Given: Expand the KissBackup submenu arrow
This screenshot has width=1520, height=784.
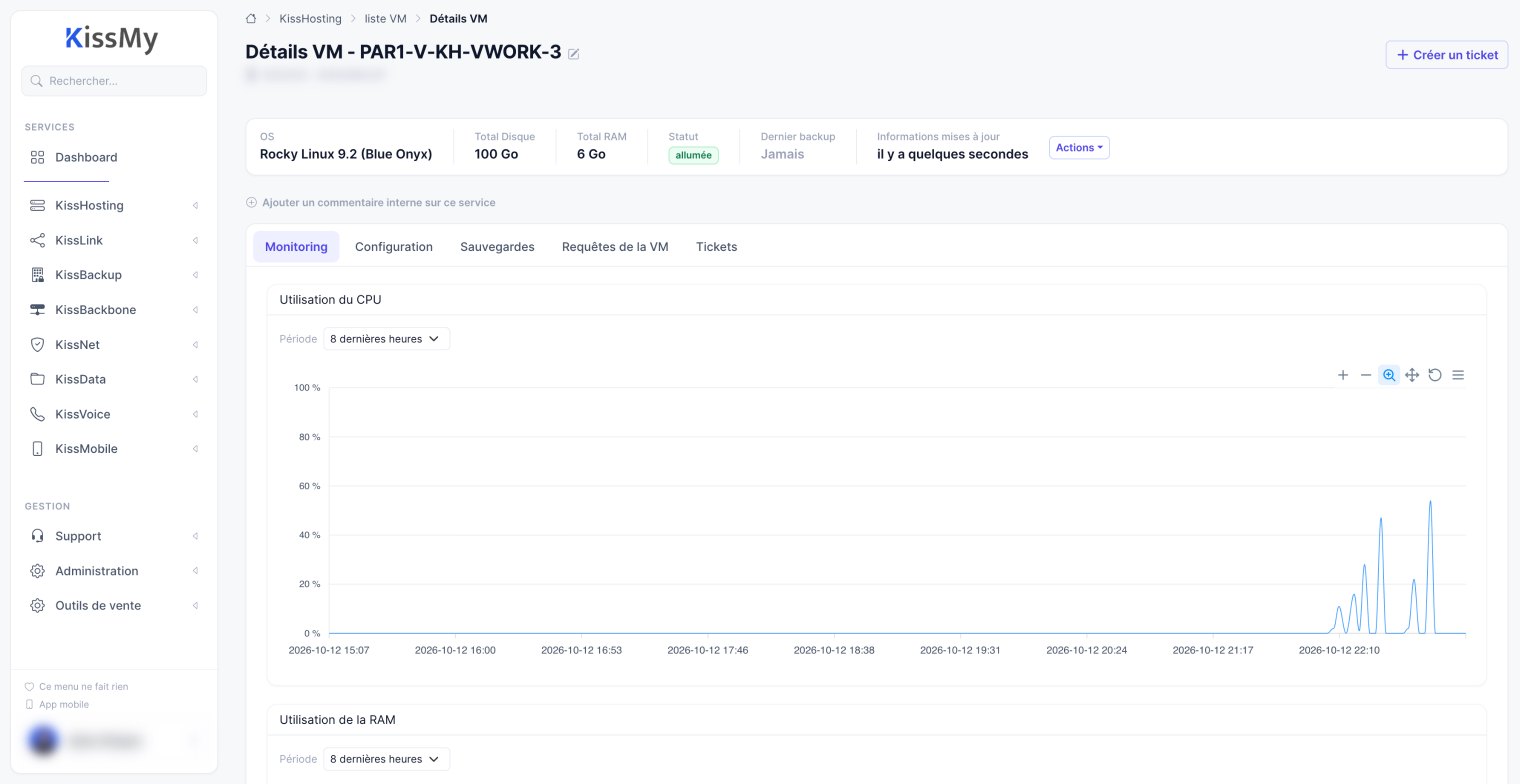Looking at the screenshot, I should click(x=195, y=275).
